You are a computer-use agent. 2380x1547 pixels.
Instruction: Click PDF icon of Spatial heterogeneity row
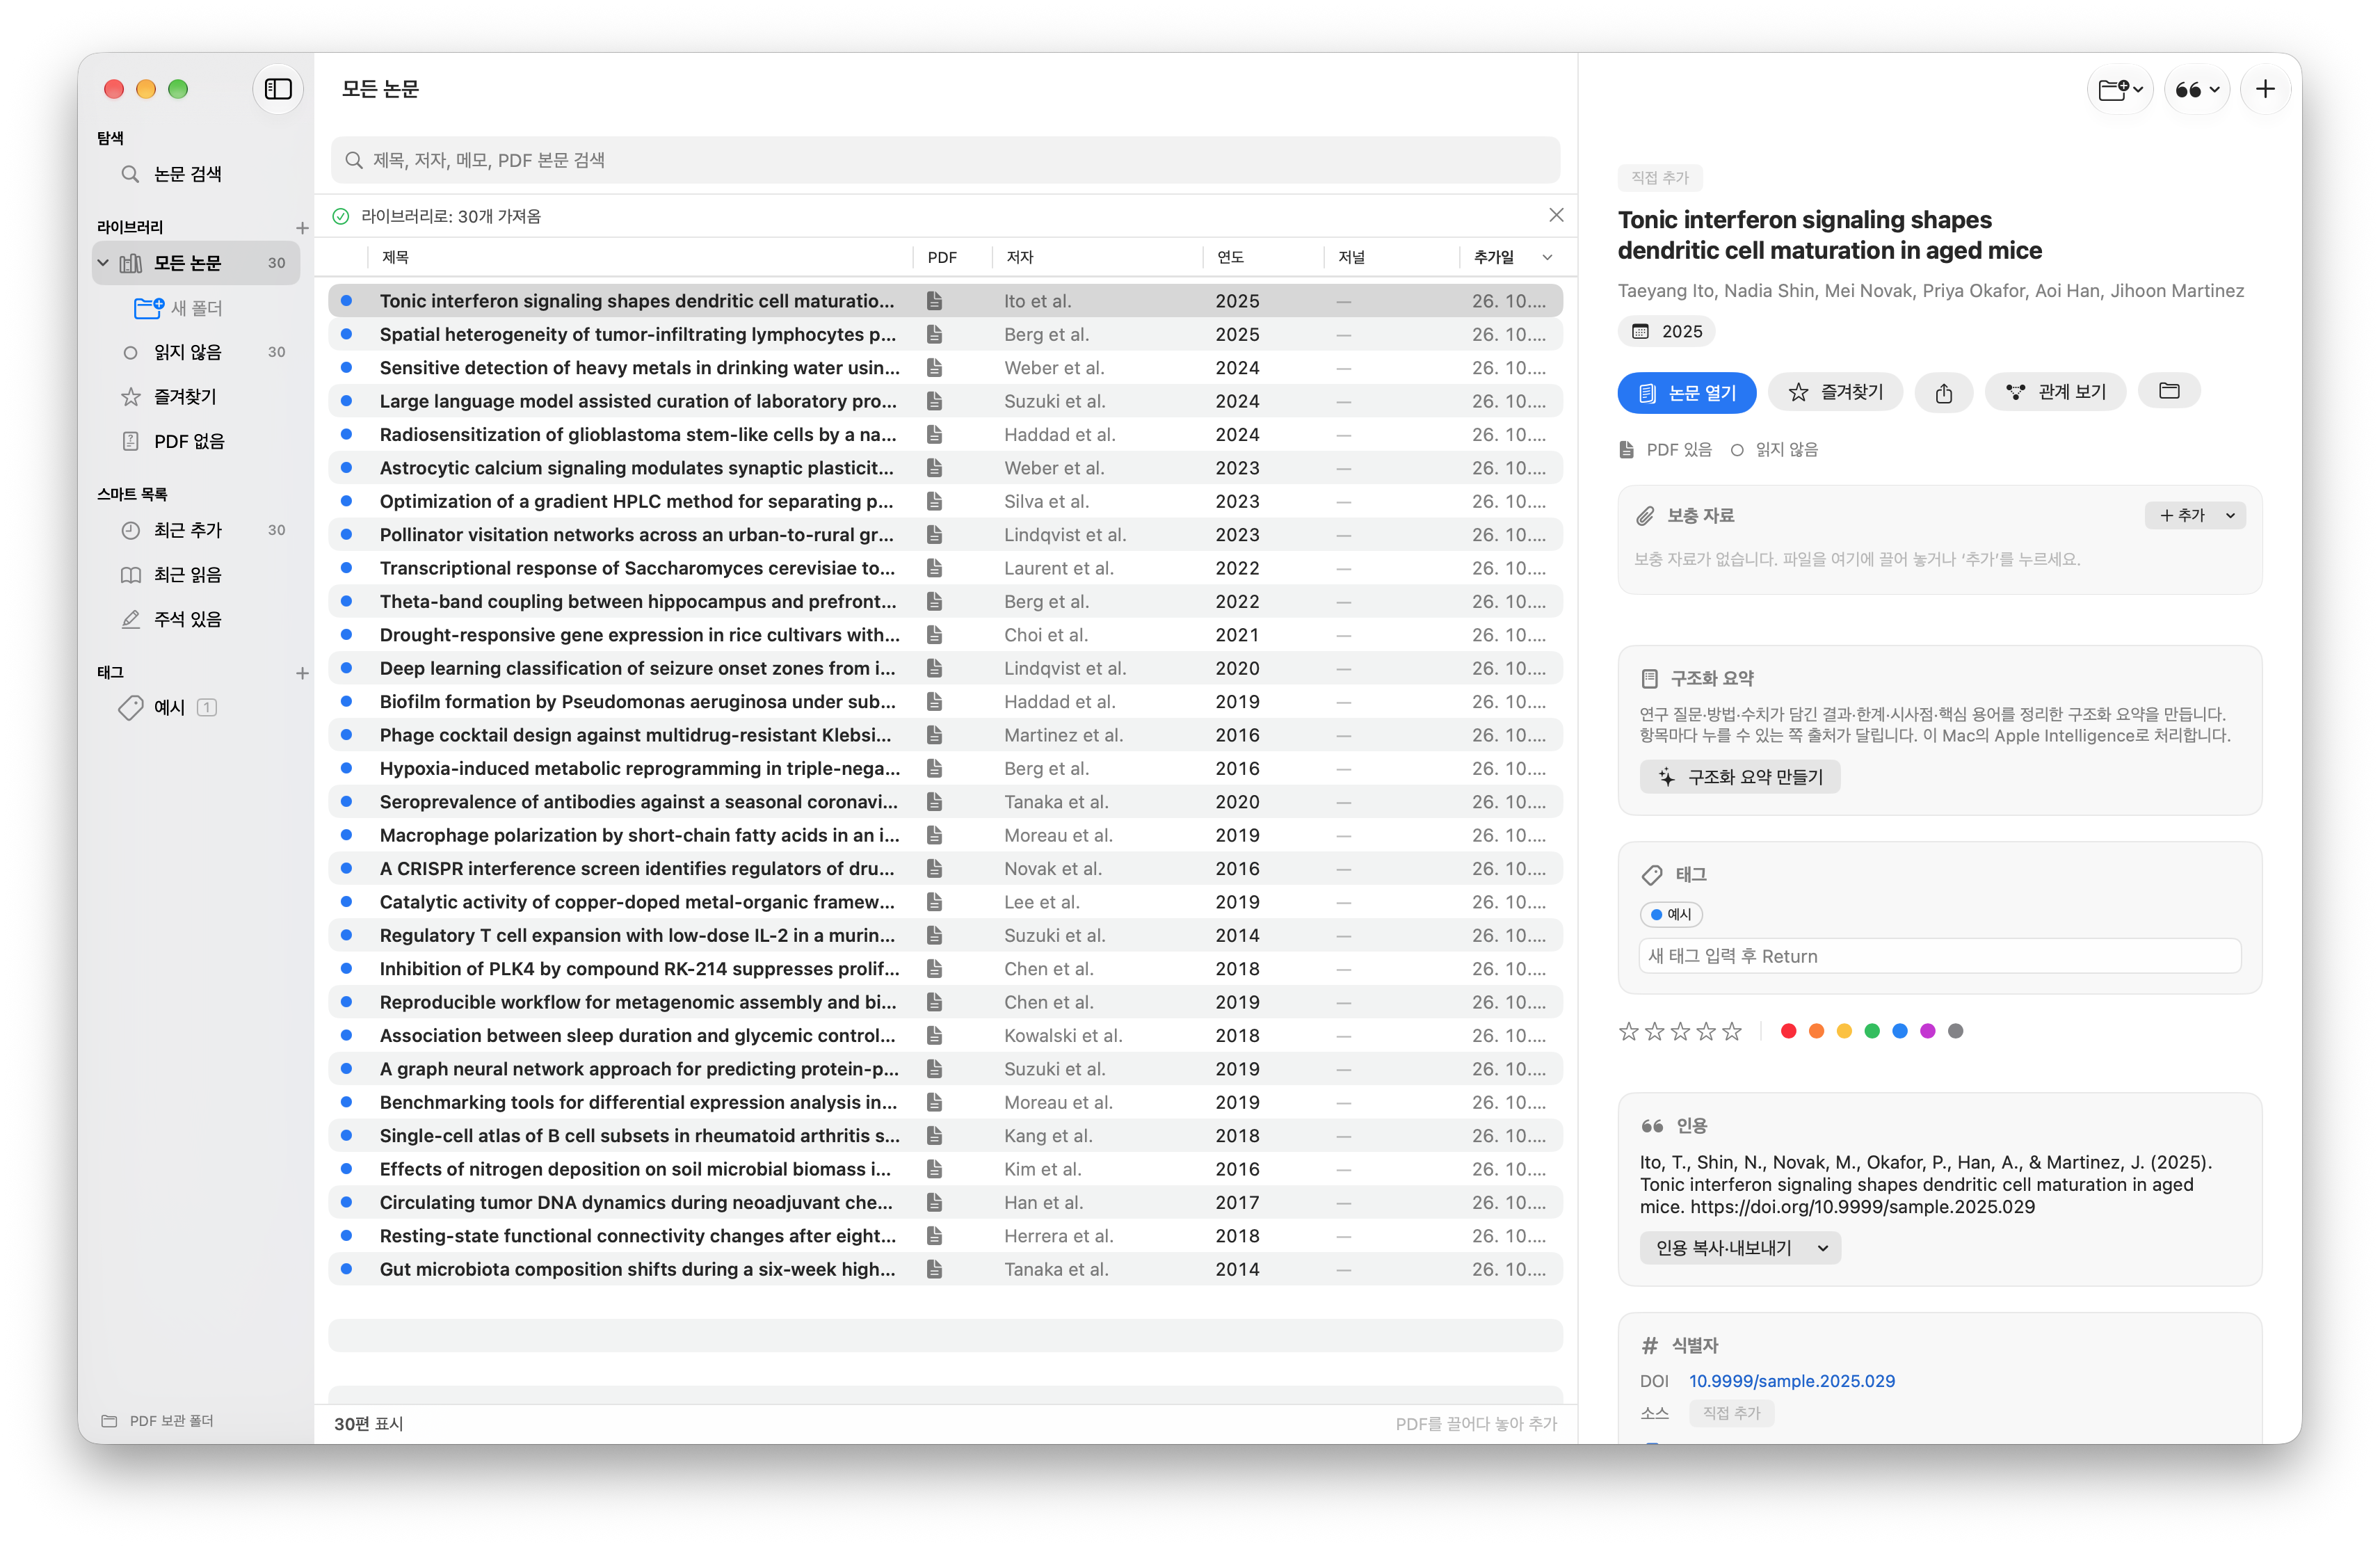[934, 334]
